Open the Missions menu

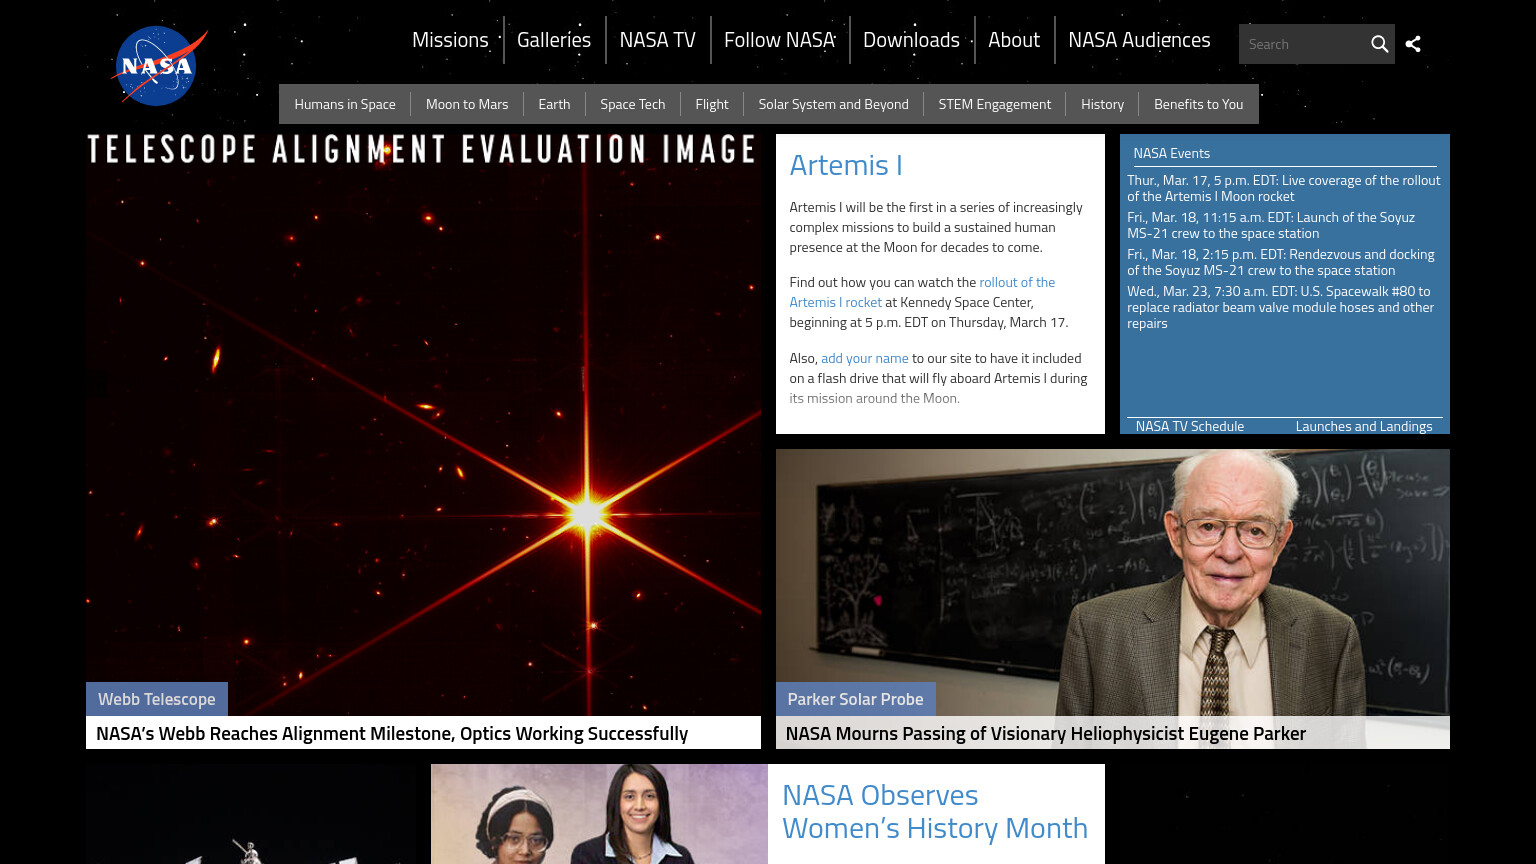tap(450, 40)
